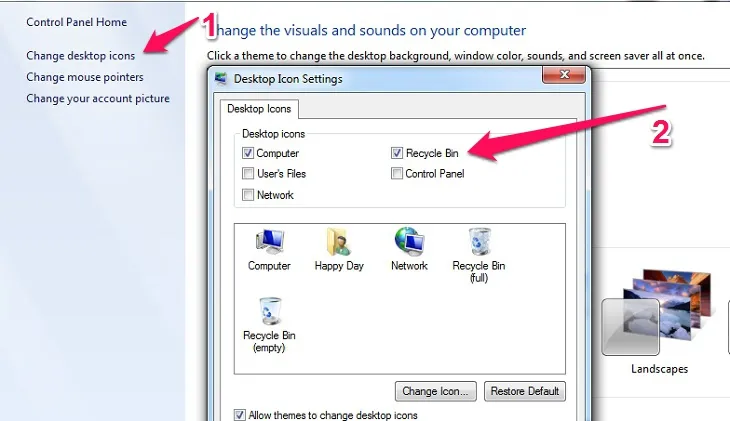
Task: Uncheck the Computer checkbox
Action: (248, 153)
